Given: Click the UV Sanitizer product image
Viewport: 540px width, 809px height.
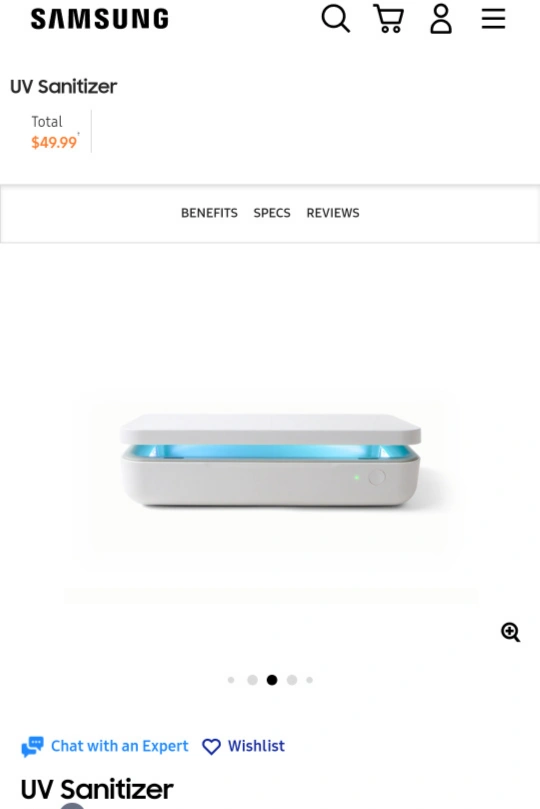Looking at the screenshot, I should pos(270,460).
